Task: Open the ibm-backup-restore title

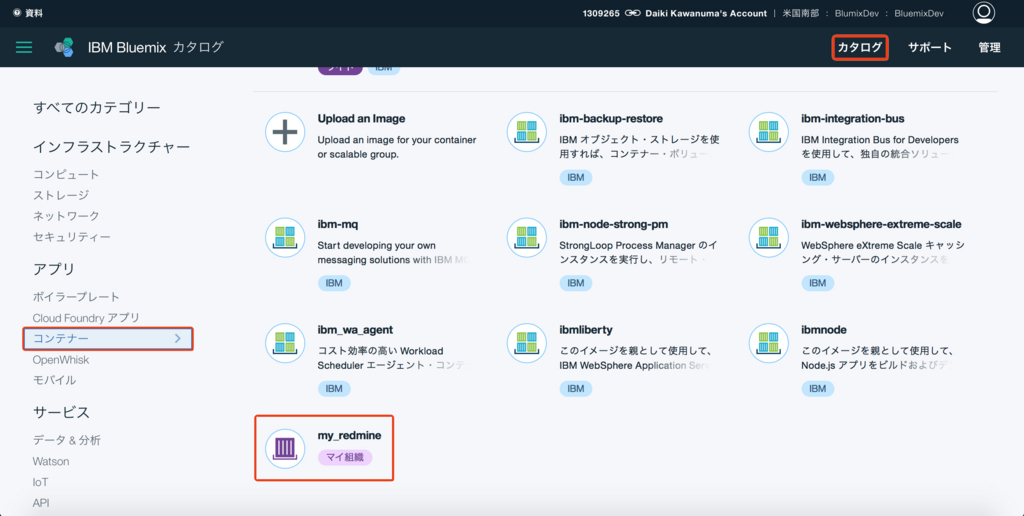Action: [x=611, y=119]
